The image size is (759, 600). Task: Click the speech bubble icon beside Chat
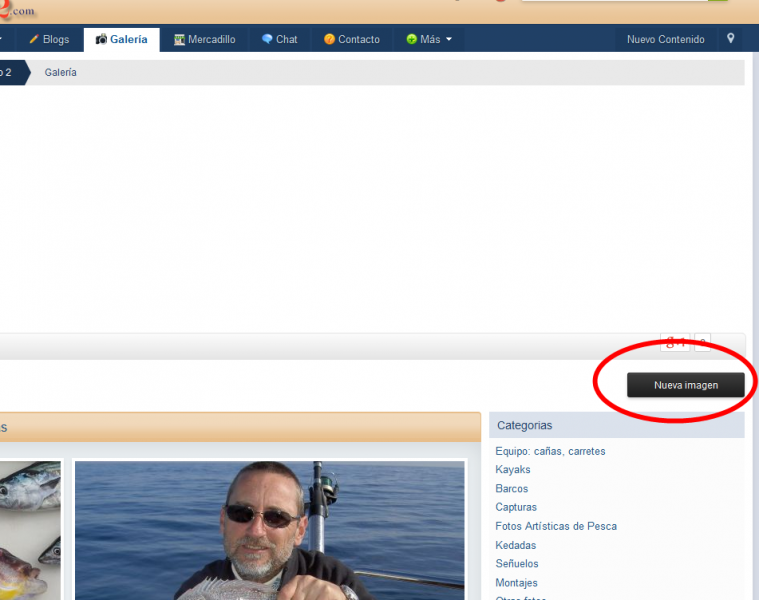point(267,40)
